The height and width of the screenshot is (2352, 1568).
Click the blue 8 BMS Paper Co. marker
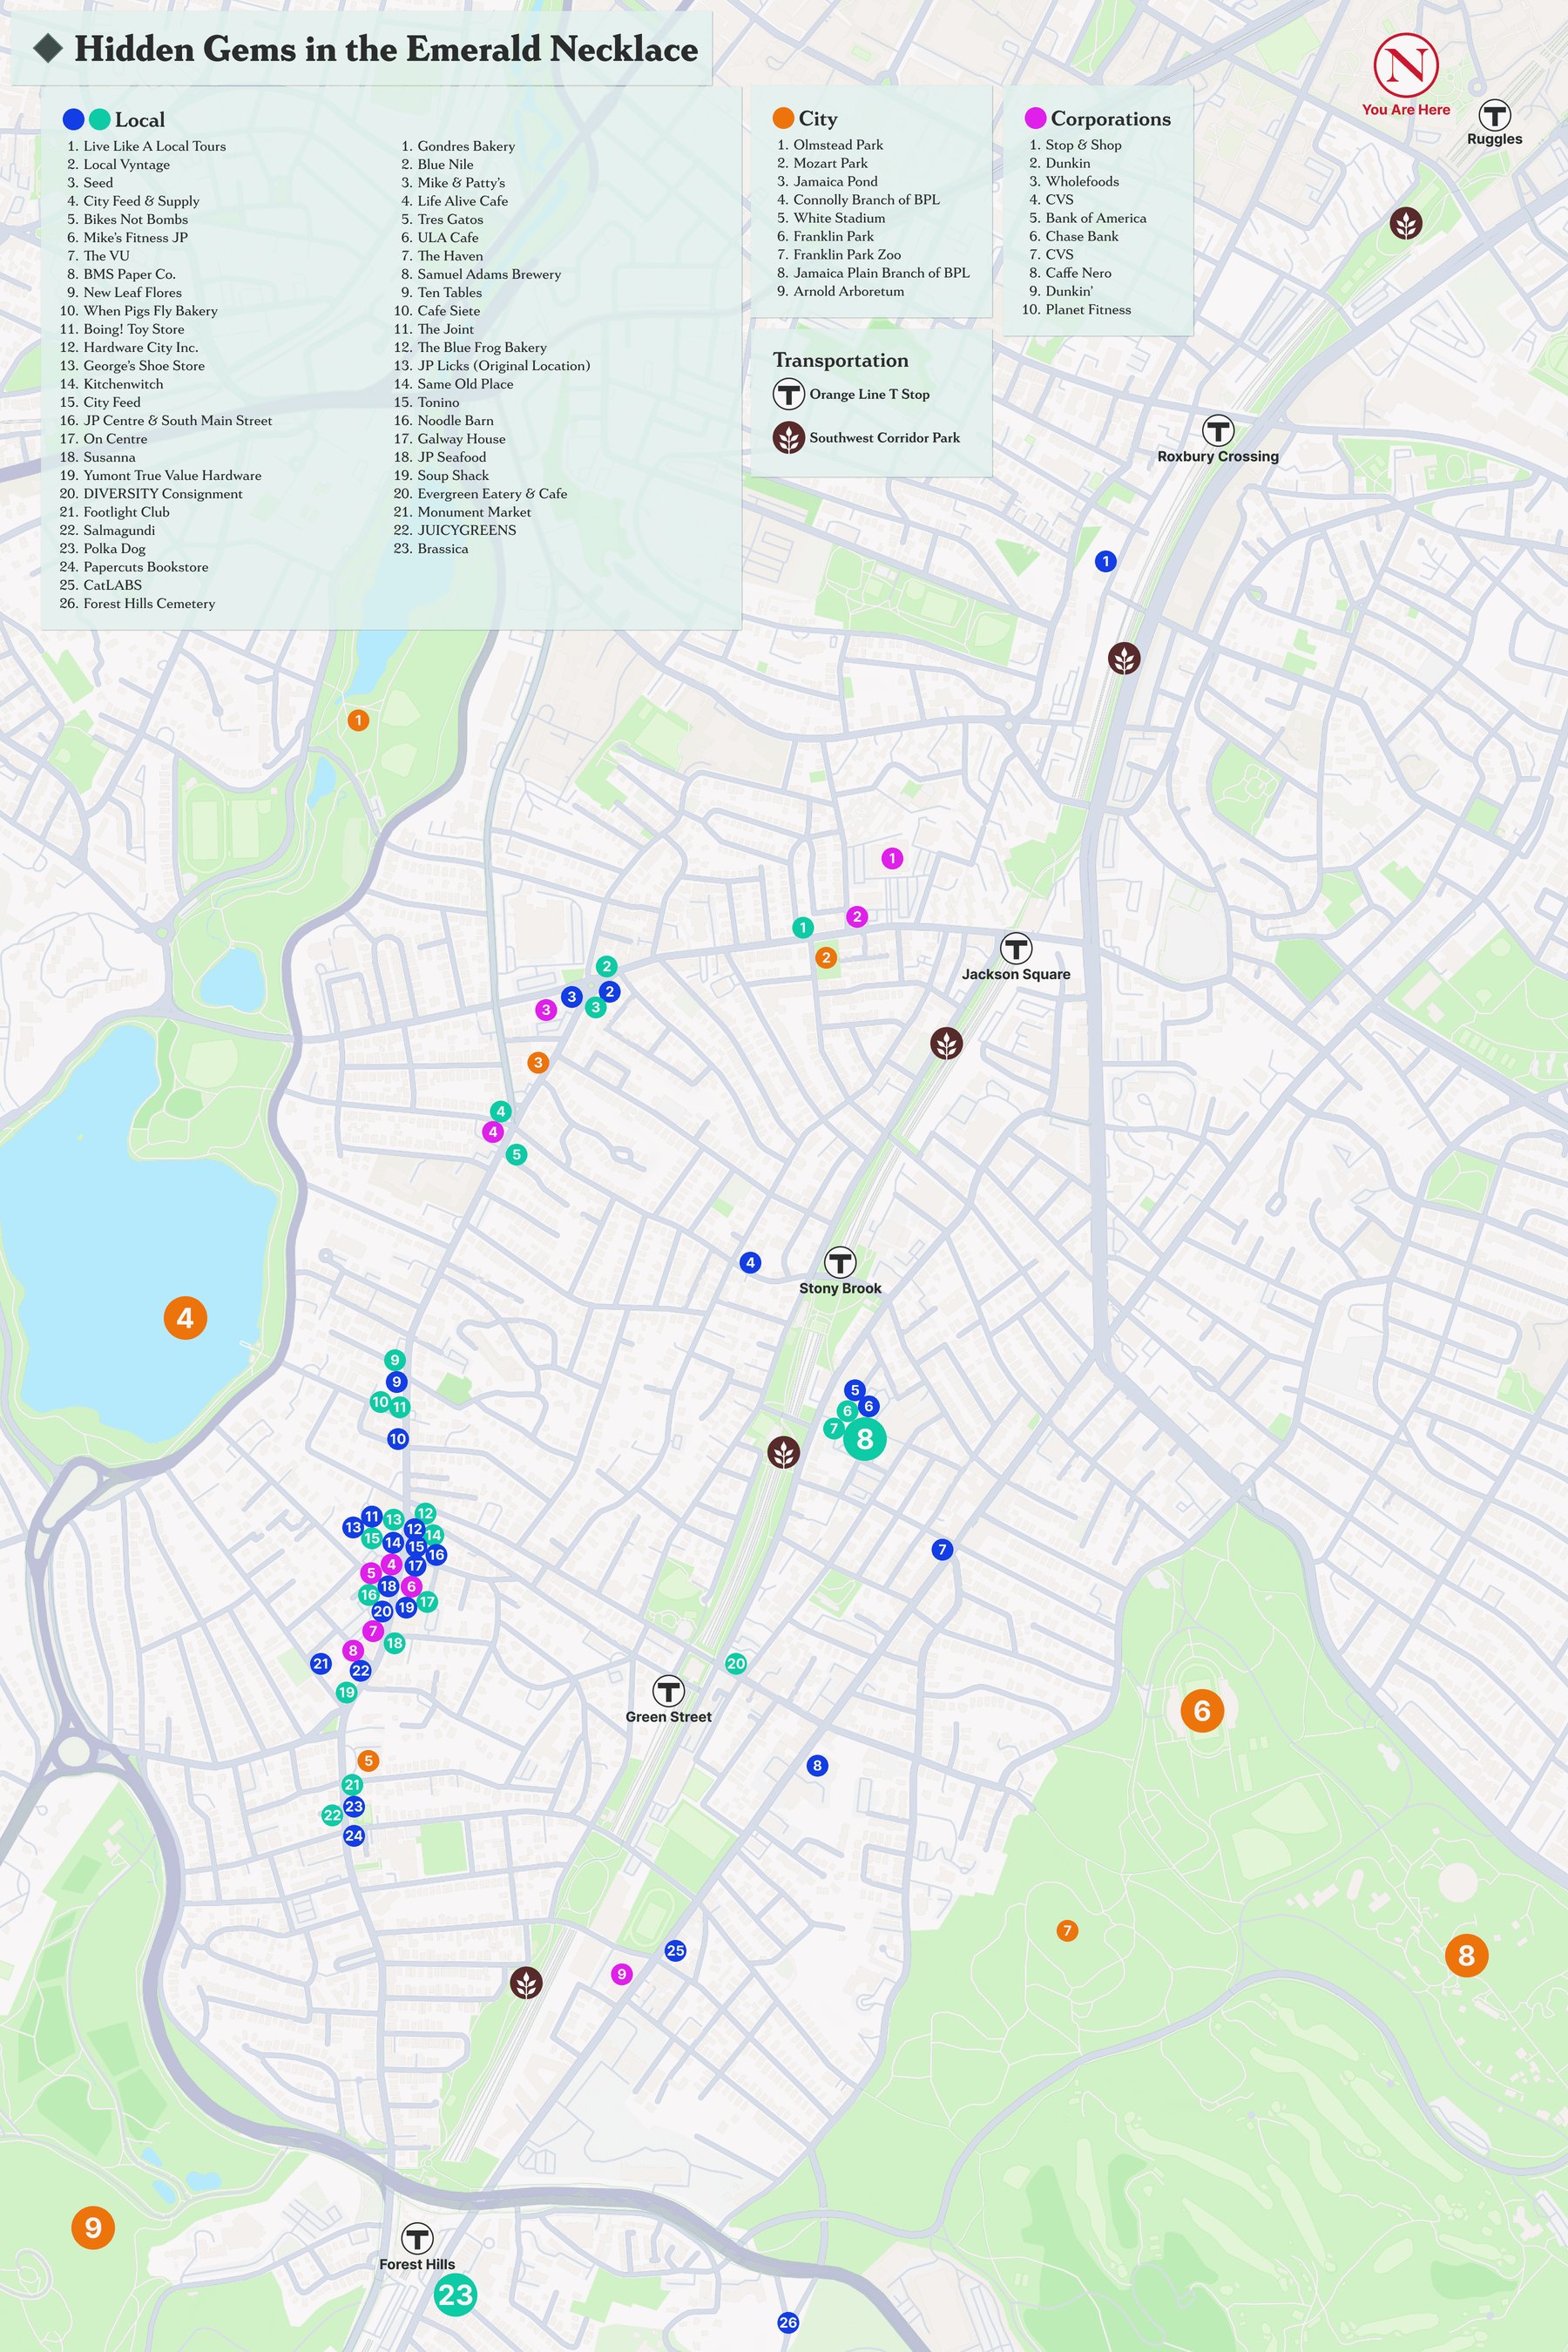pos(817,1766)
